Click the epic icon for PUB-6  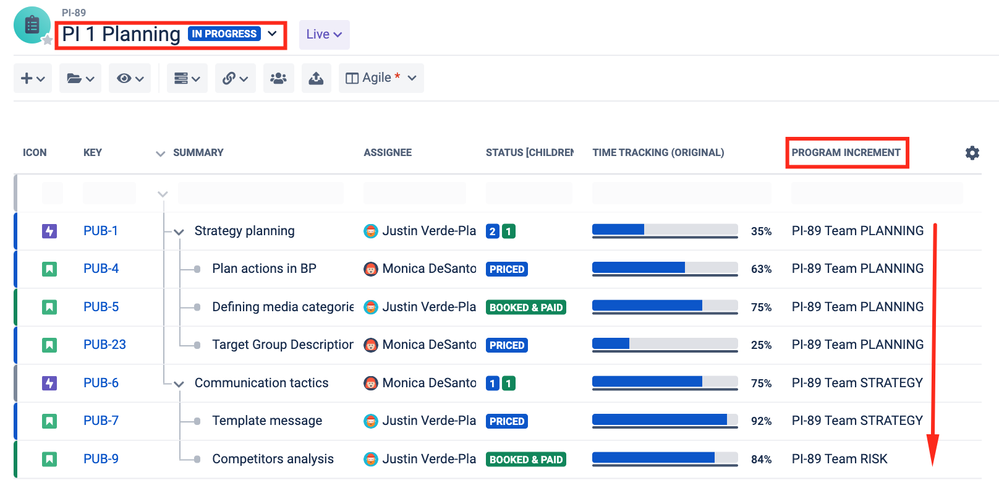tap(49, 383)
